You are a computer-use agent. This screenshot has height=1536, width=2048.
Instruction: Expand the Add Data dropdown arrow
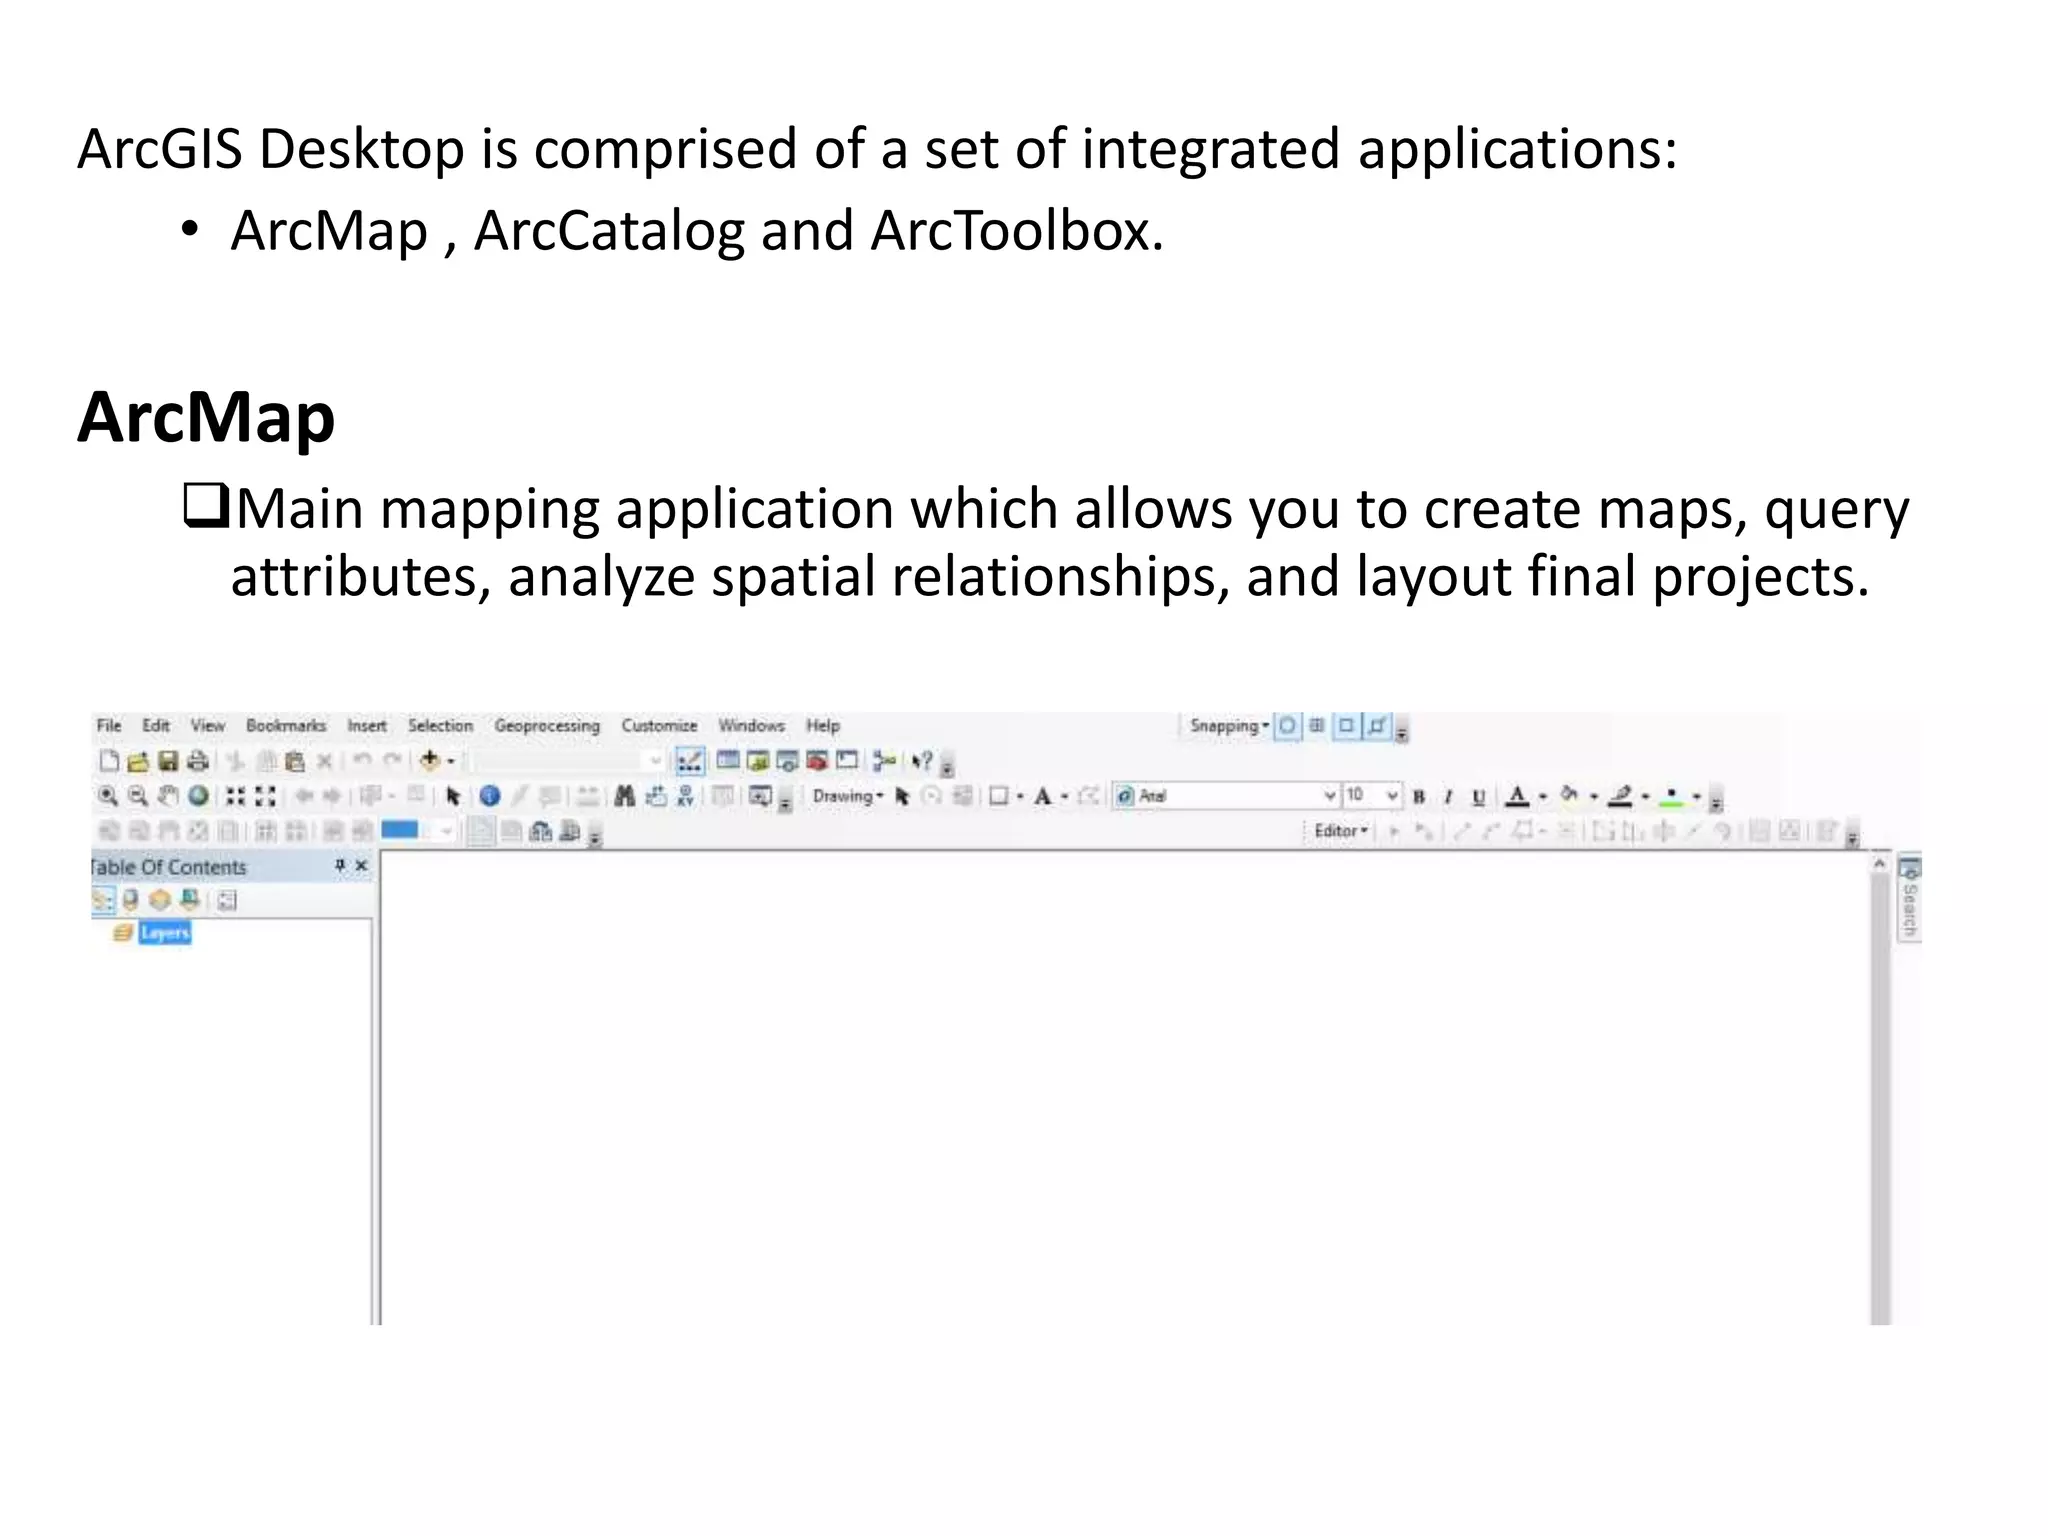pos(451,761)
